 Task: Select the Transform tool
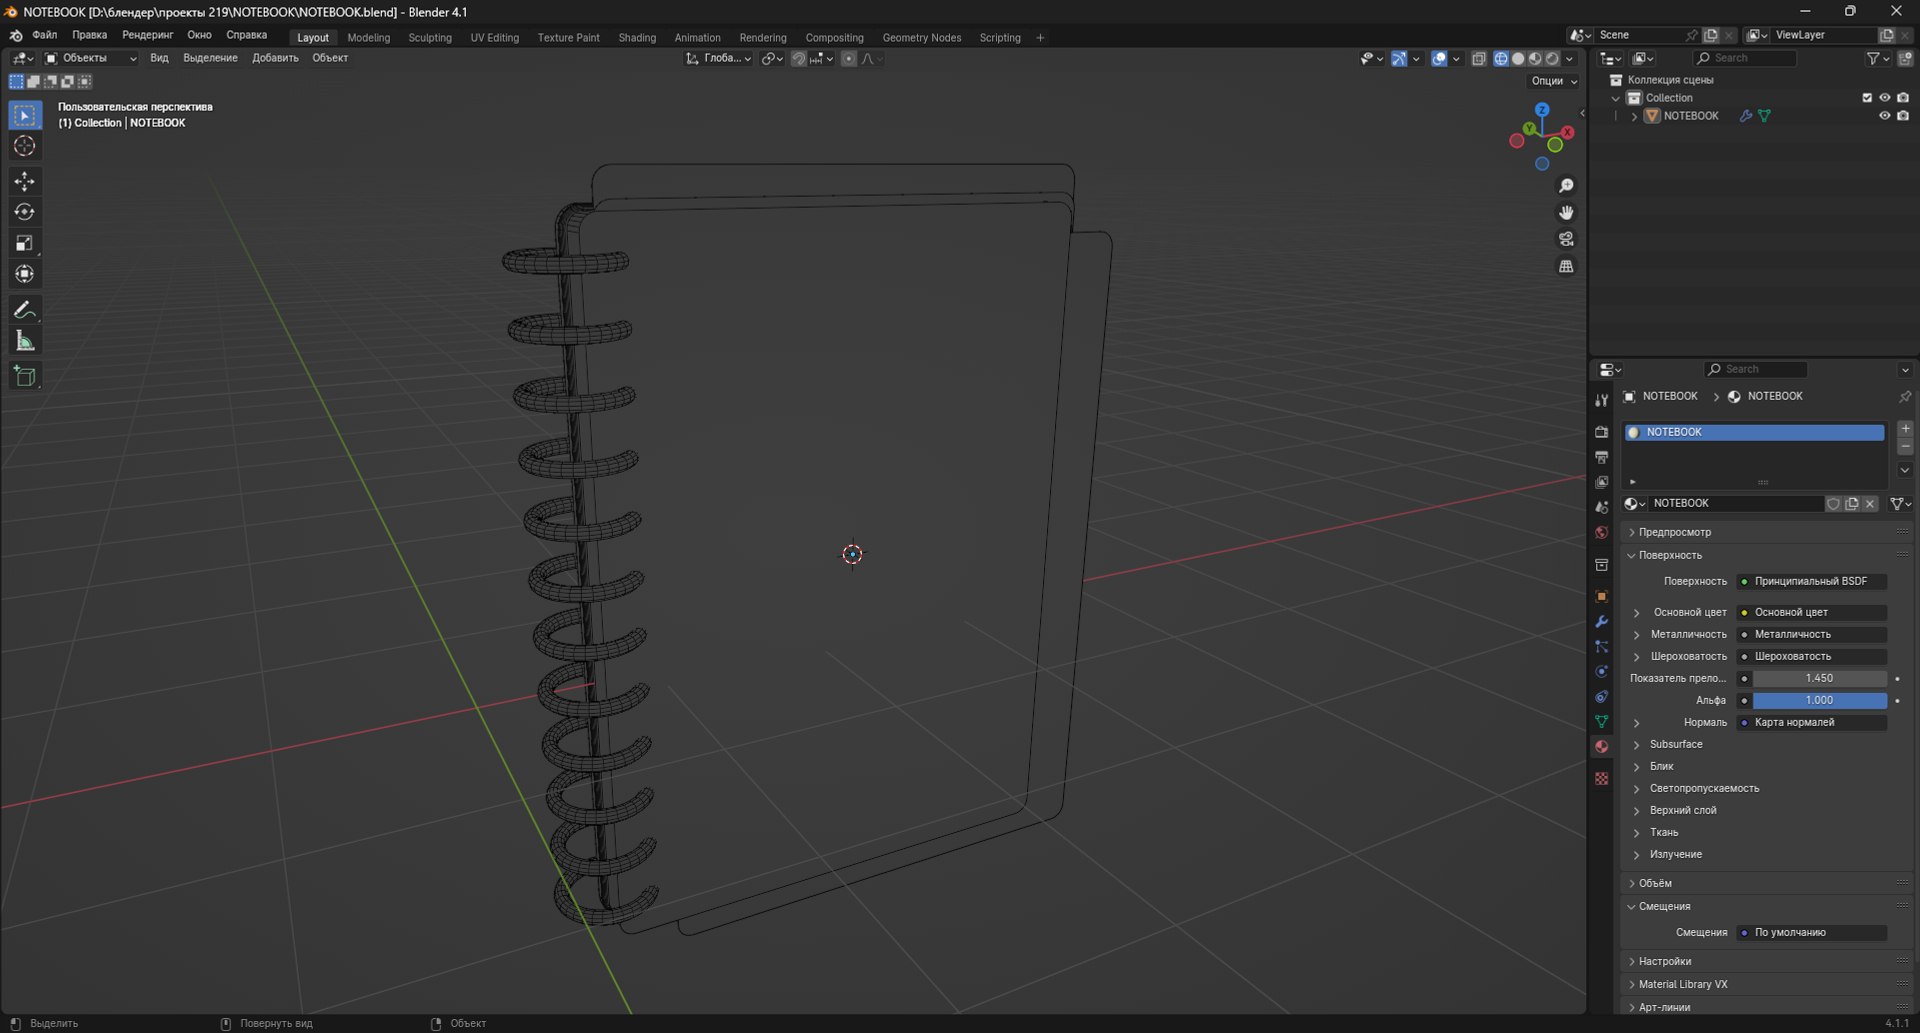point(25,274)
